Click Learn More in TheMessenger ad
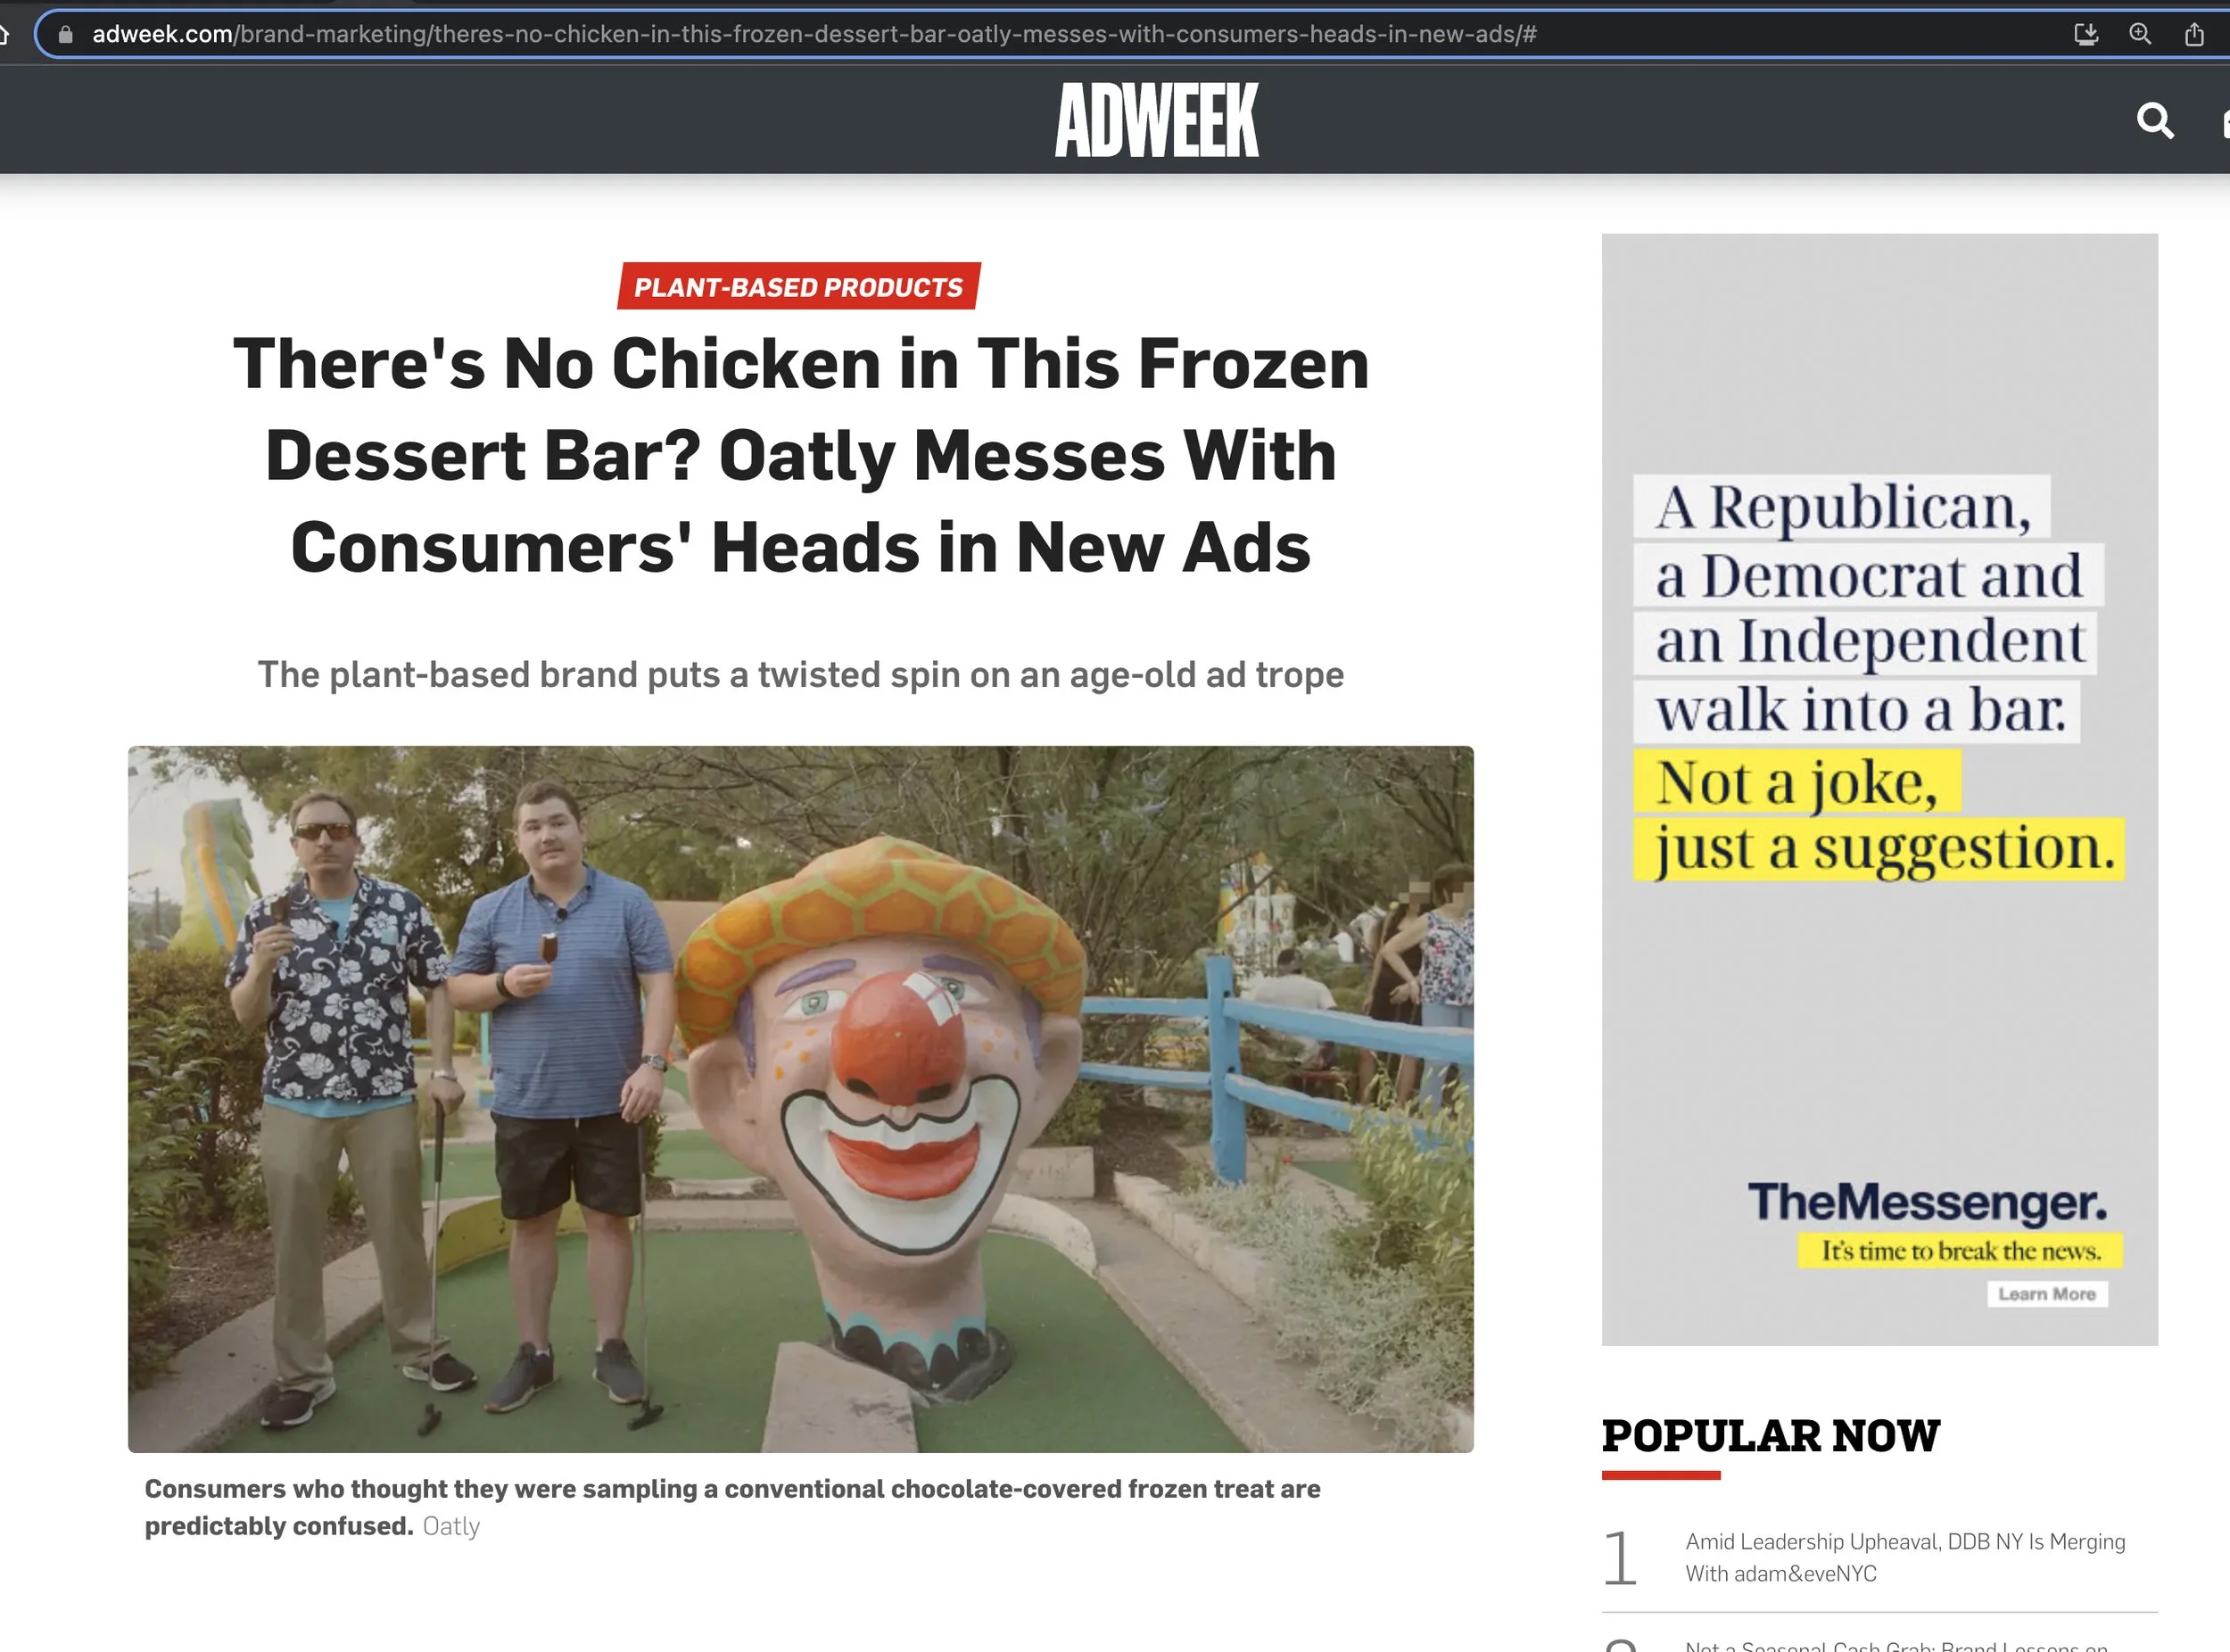The image size is (2230, 1652). (x=2046, y=1294)
